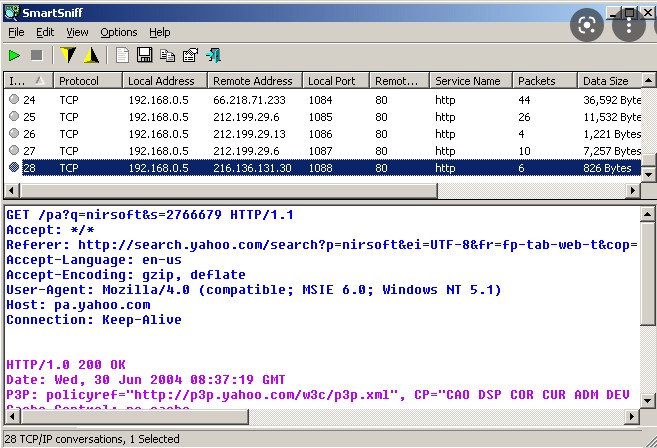Sort by Remote Address column header
The width and height of the screenshot is (657, 448).
tap(255, 80)
